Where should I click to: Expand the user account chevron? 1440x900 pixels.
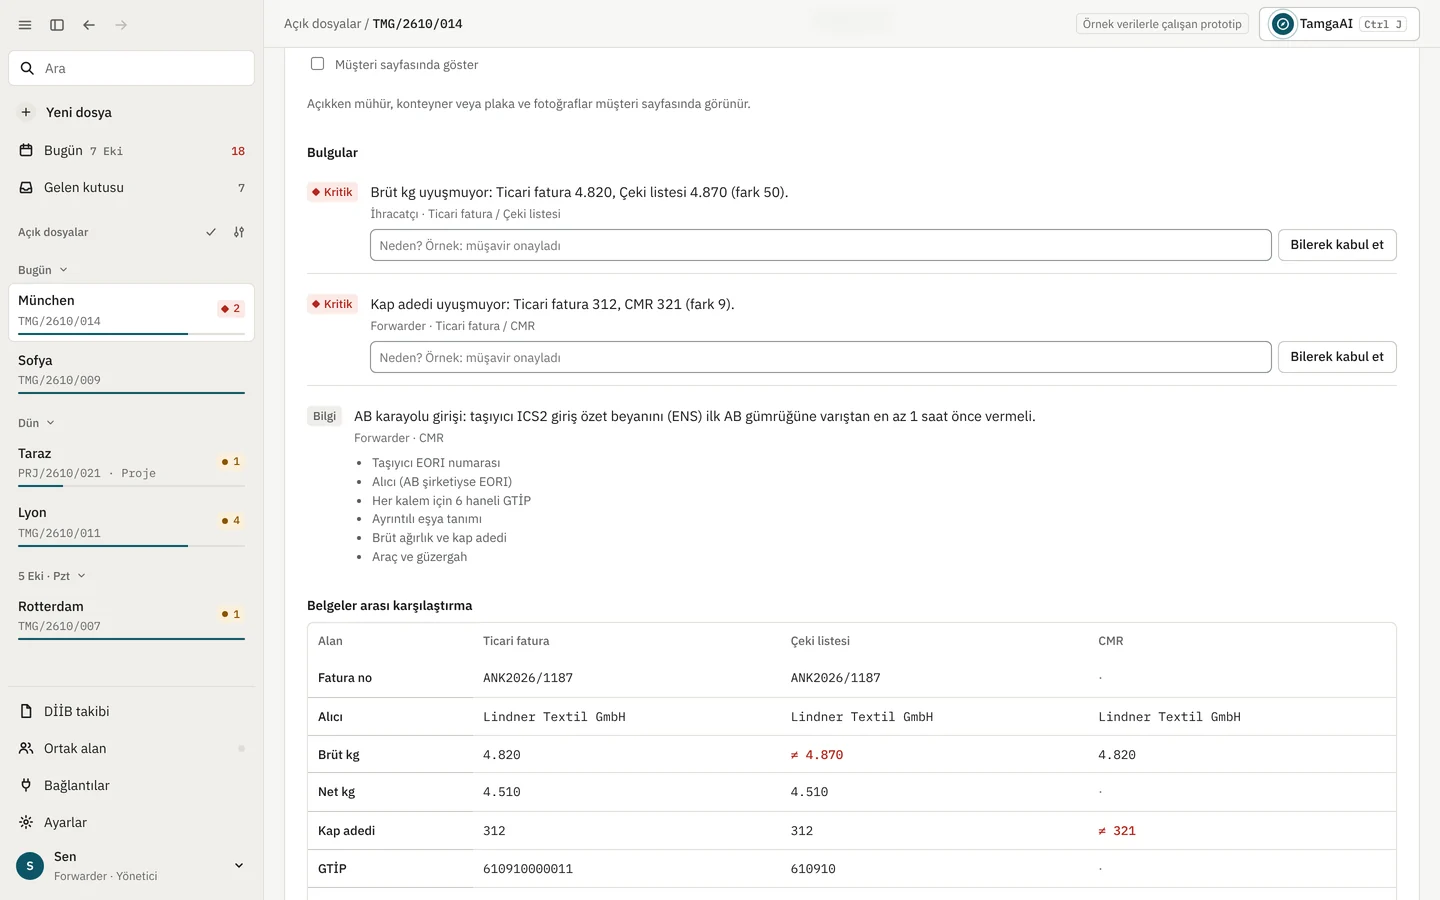[239, 866]
